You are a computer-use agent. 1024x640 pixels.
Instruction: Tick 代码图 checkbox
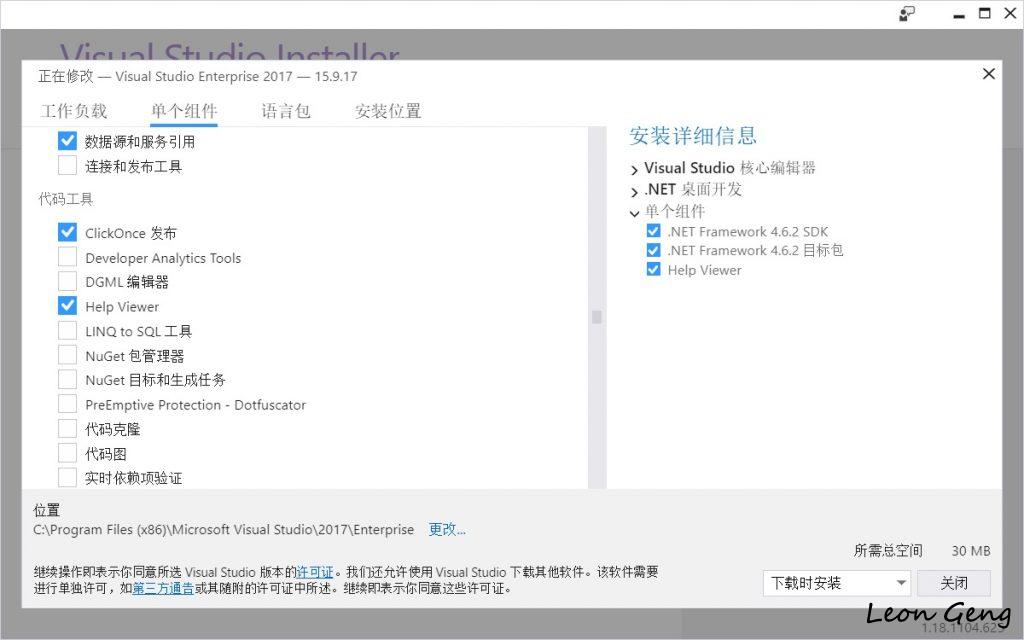pyautogui.click(x=67, y=453)
